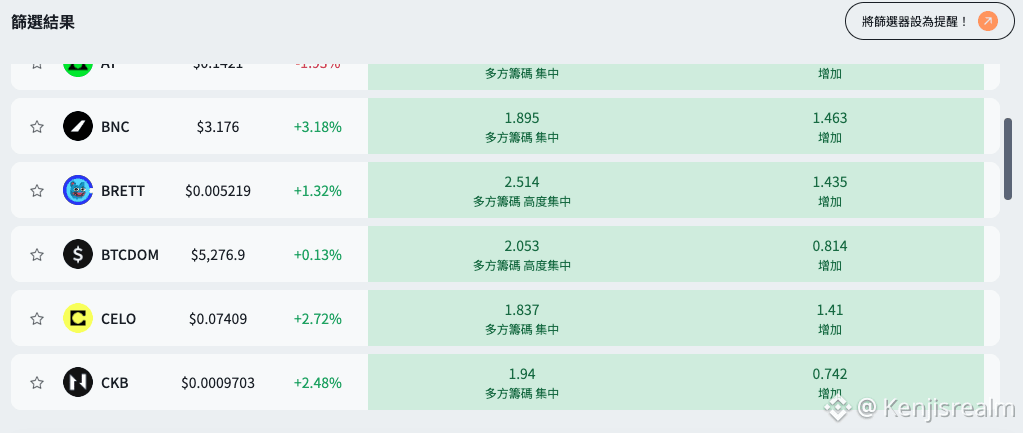Open the BTCDOM coin name link

tap(130, 255)
